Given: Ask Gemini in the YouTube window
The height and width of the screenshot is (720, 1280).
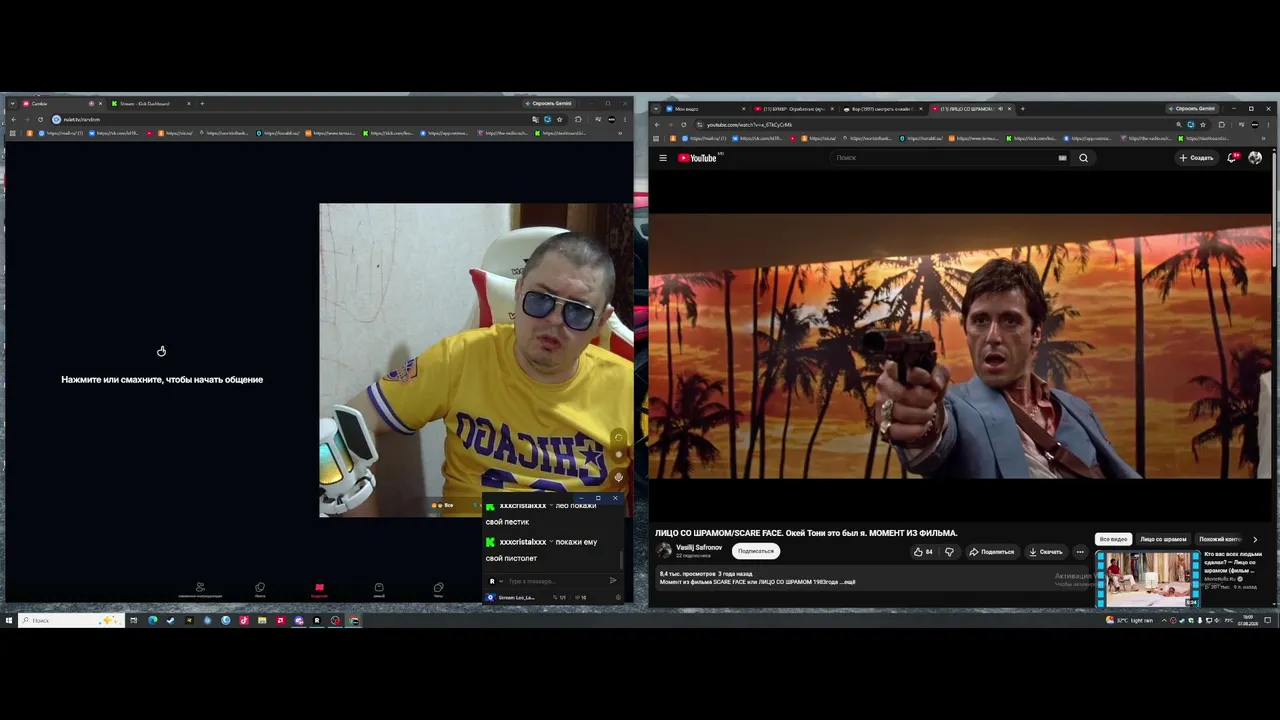Looking at the screenshot, I should tap(1191, 109).
